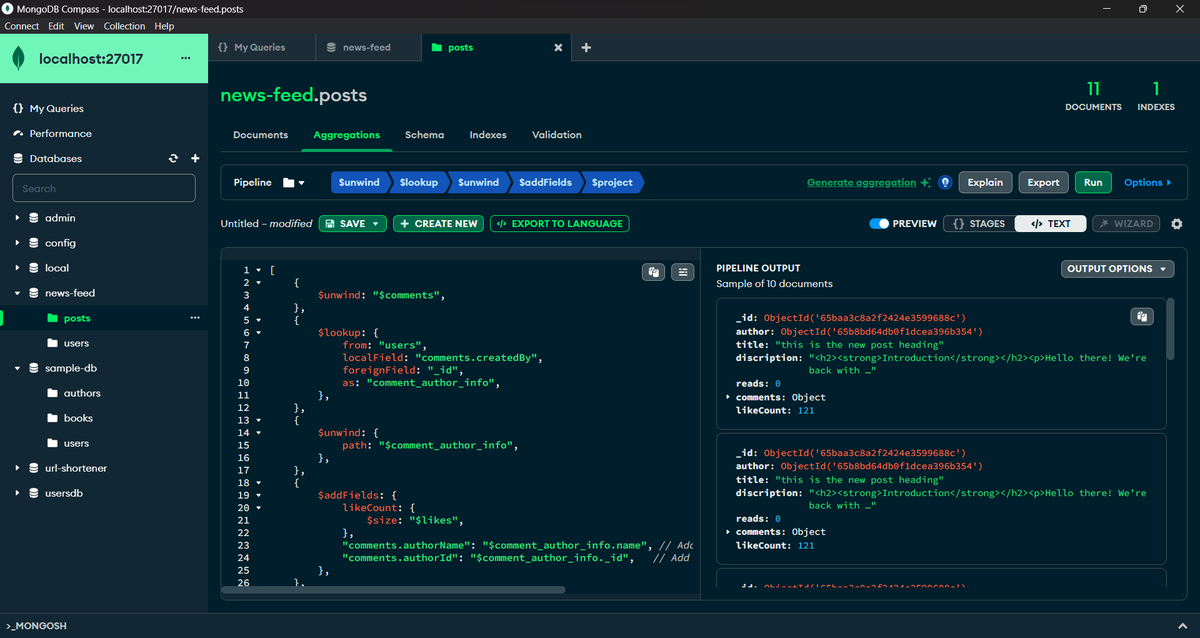Open the Help menu
Screen dimensions: 1200x638
click(164, 26)
